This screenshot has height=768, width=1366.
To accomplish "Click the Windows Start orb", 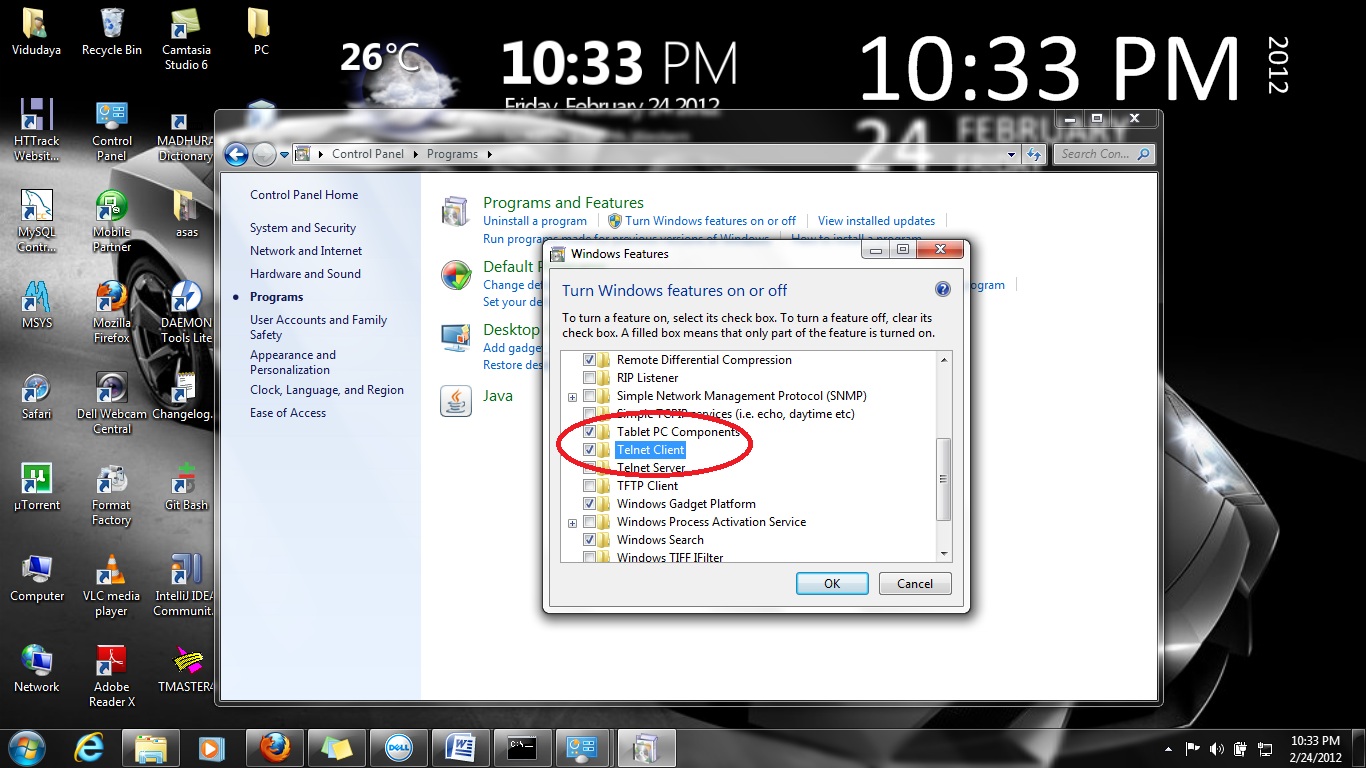I will click(x=27, y=747).
